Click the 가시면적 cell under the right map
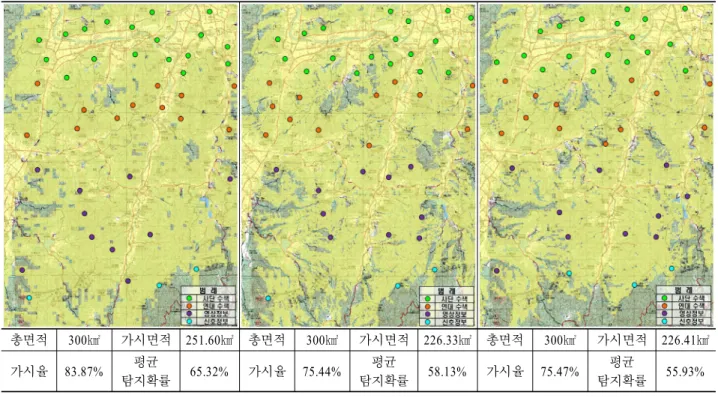The width and height of the screenshot is (718, 398). pyautogui.click(x=621, y=340)
